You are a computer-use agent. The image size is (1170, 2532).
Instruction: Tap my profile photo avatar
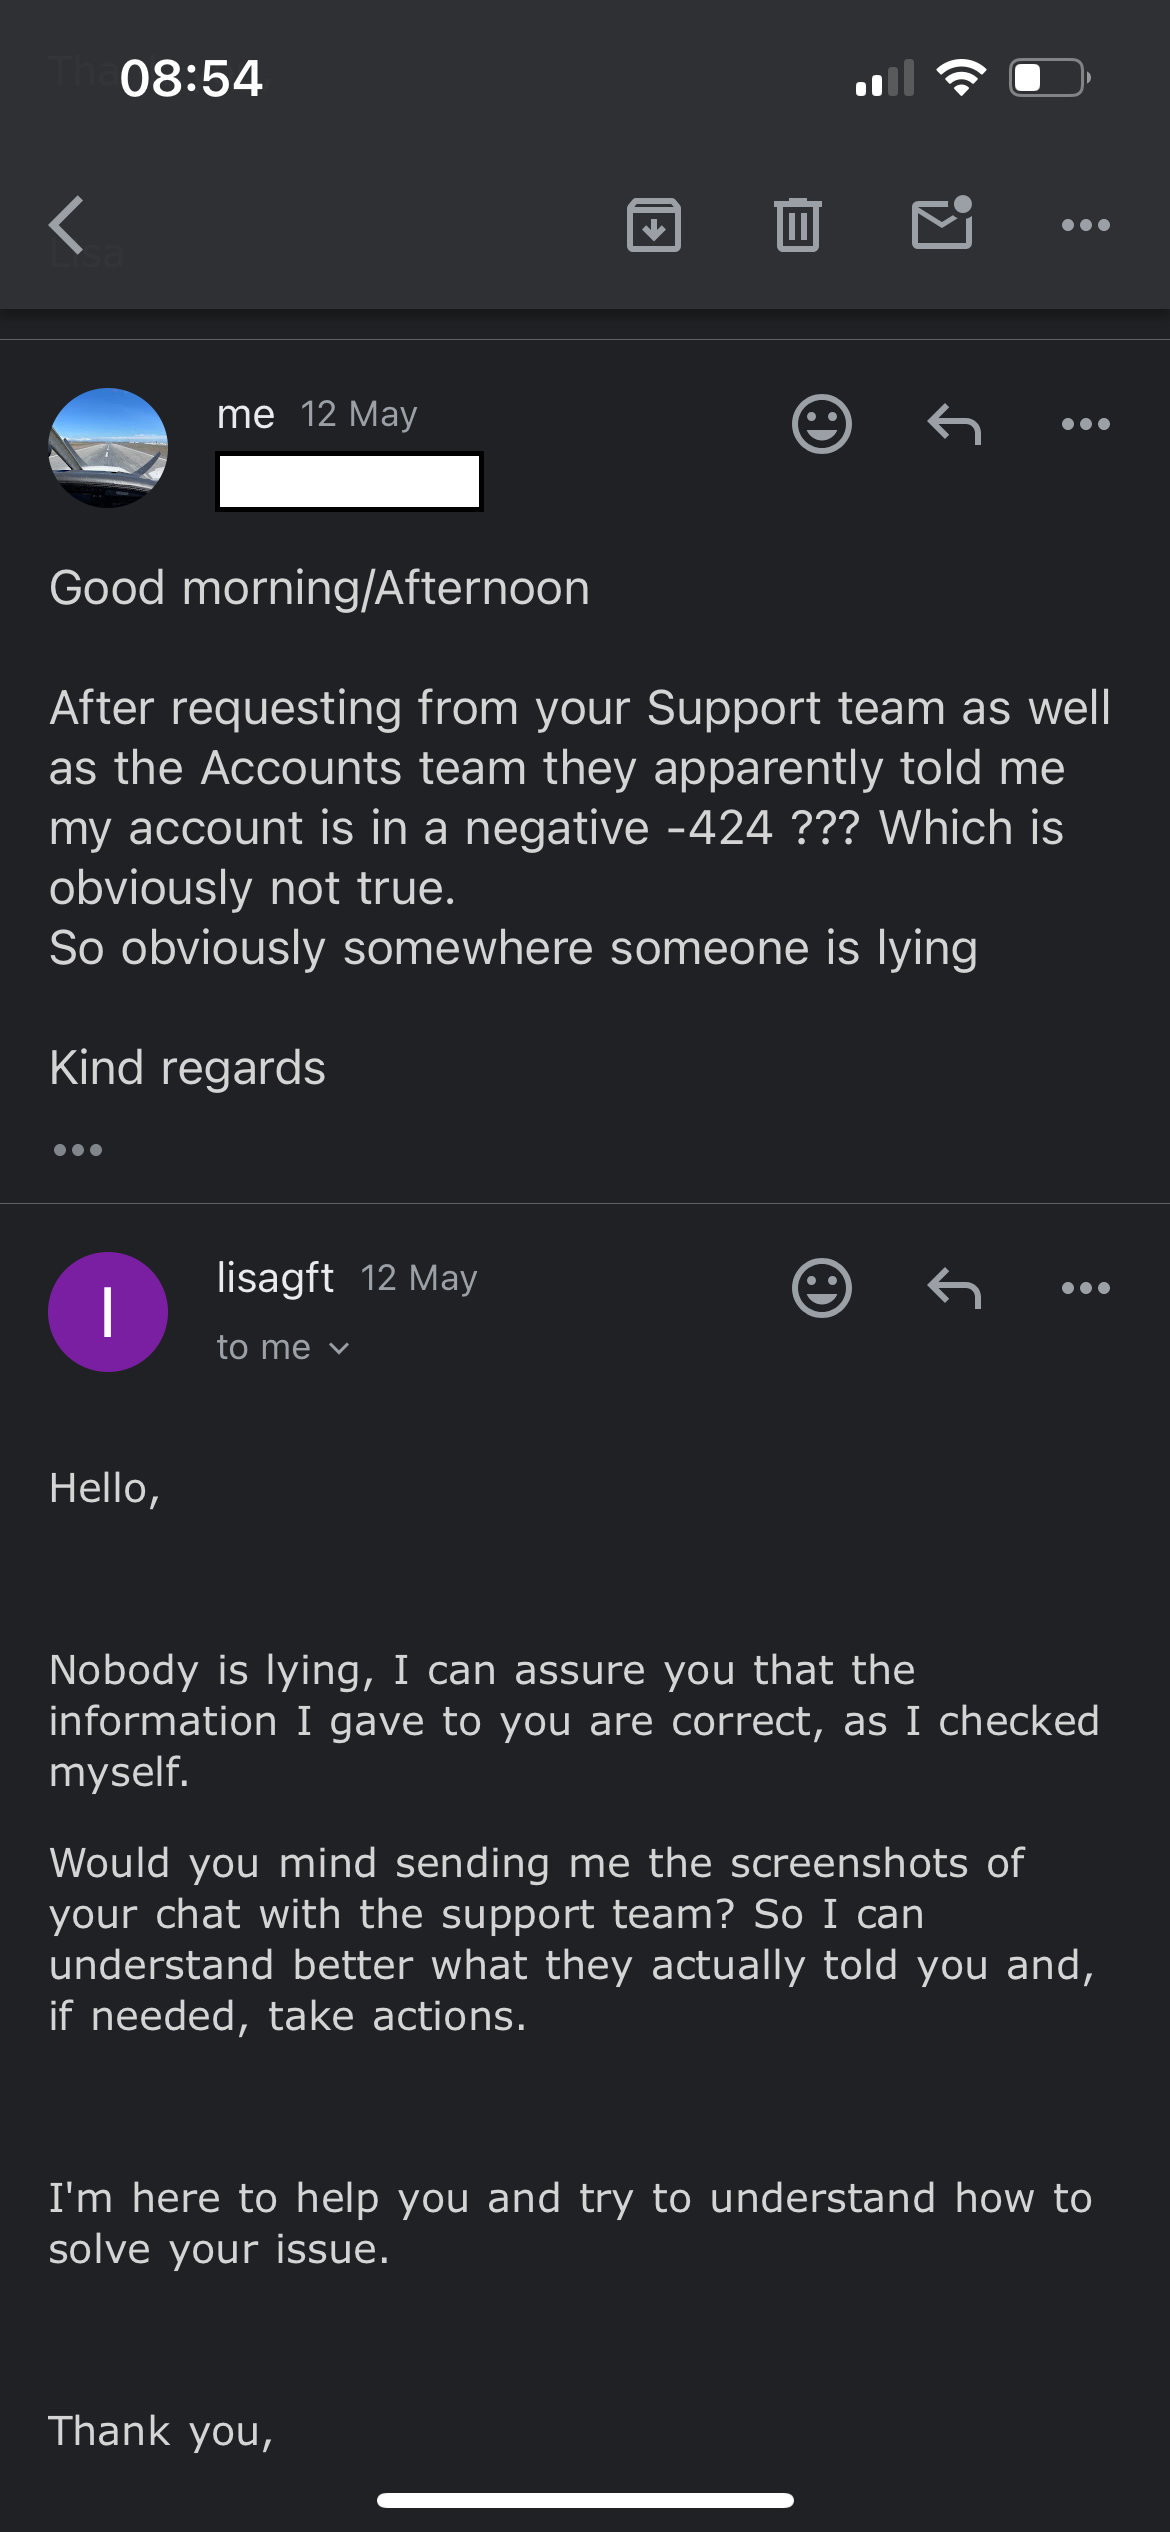coord(108,448)
